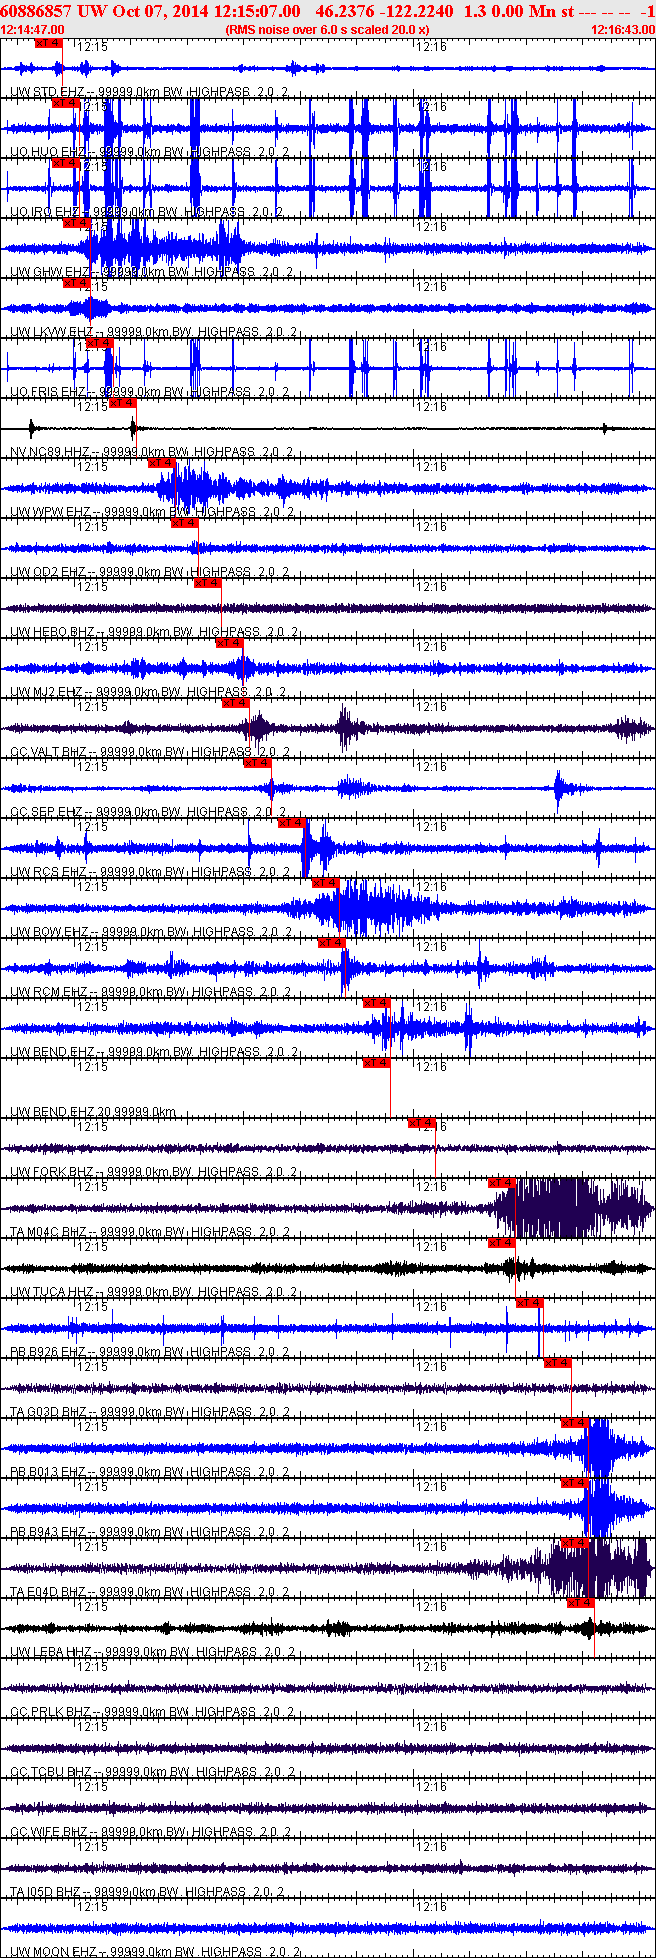Click the start time label 12:14:47.00
The width and height of the screenshot is (656, 1958).
33,30
